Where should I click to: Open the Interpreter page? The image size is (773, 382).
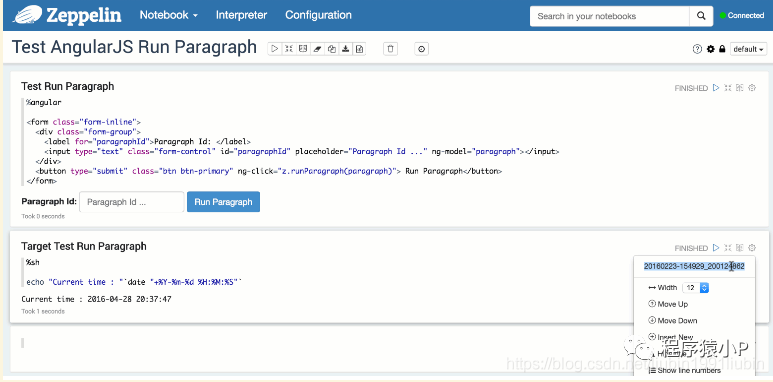pyautogui.click(x=242, y=15)
